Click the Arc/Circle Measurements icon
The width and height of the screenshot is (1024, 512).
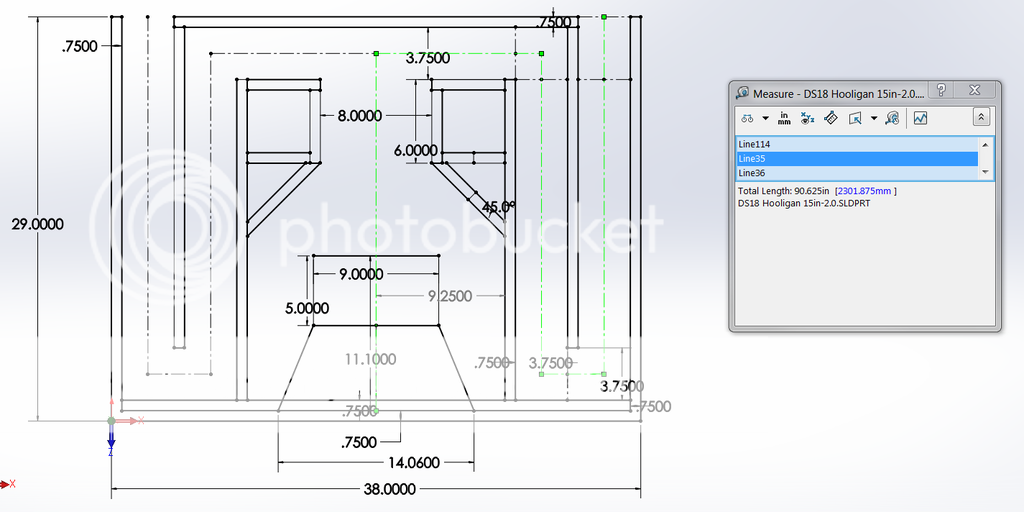747,118
